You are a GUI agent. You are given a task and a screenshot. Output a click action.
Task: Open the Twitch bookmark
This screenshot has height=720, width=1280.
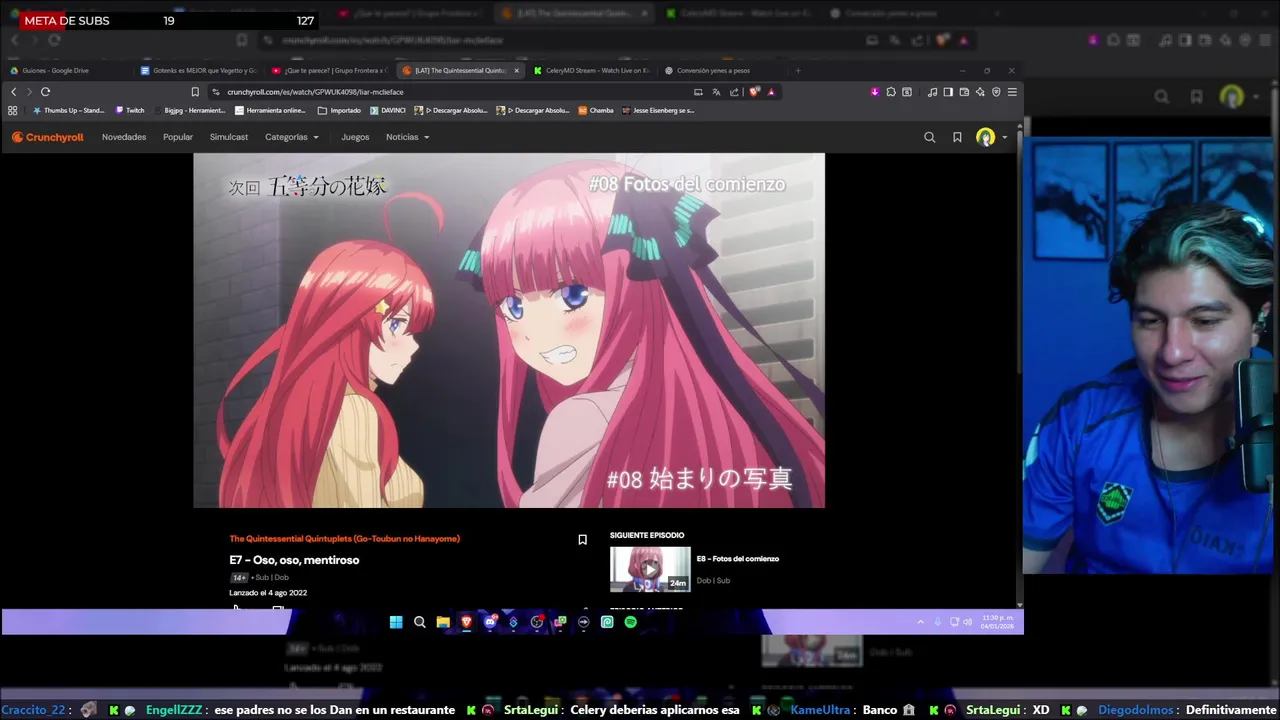(x=130, y=111)
